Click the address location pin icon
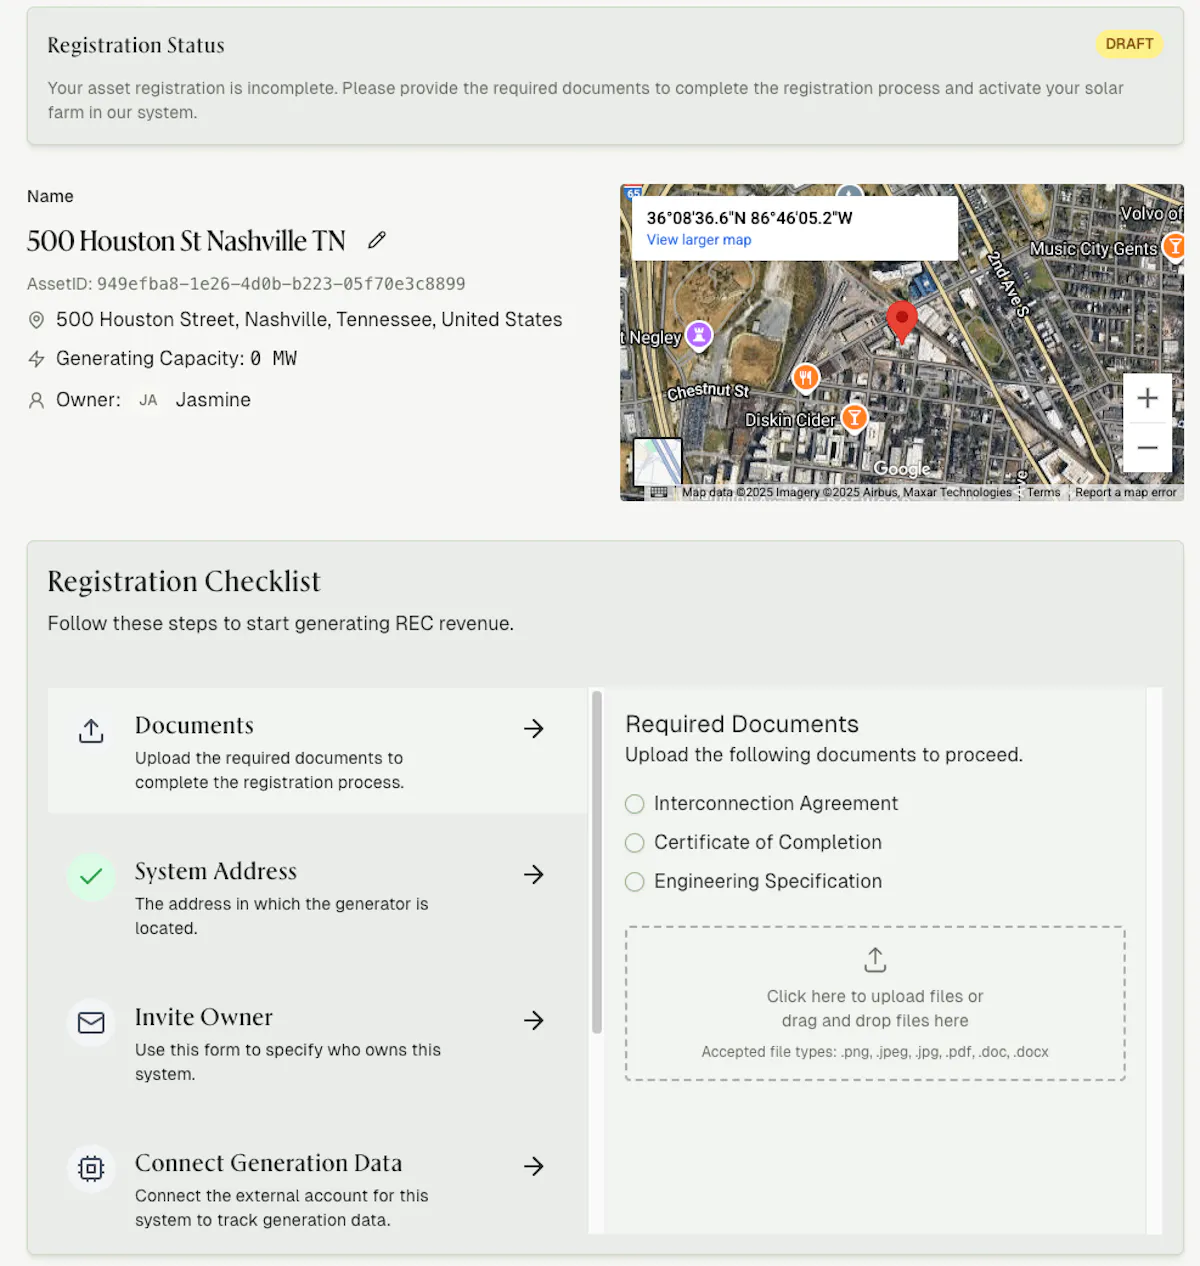1200x1266 pixels. (x=36, y=320)
